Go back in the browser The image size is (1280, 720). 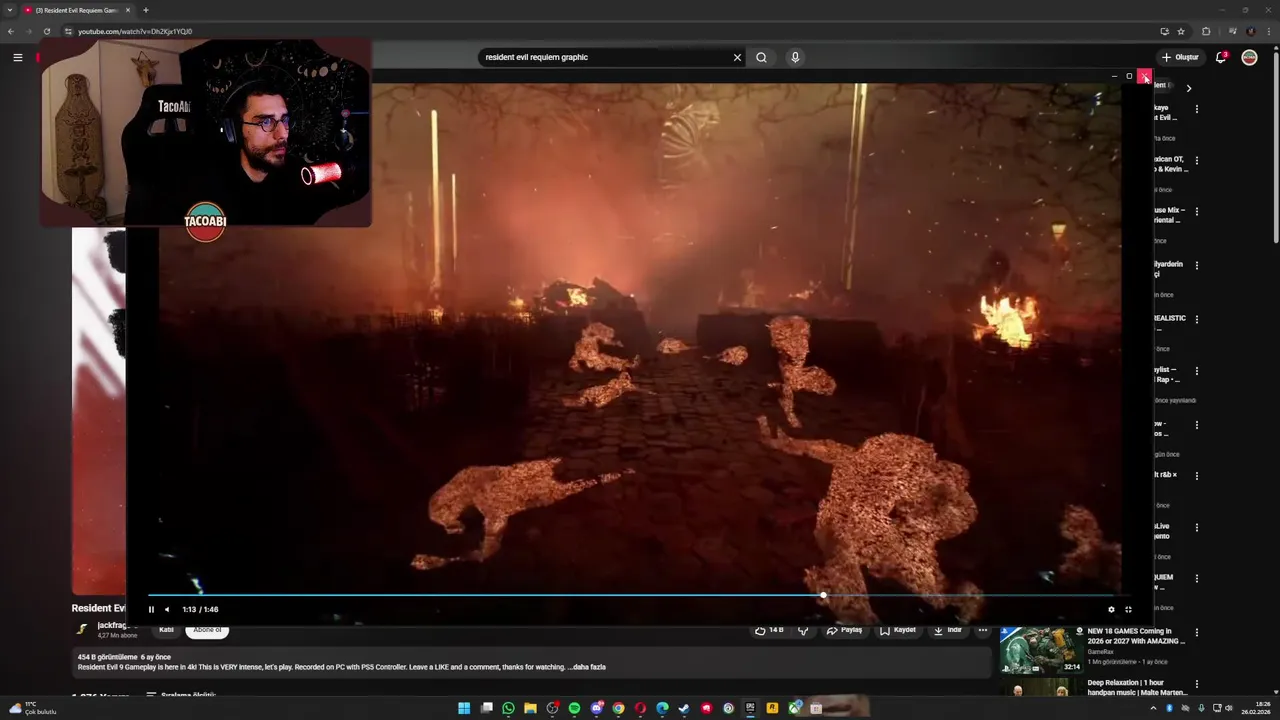[11, 31]
